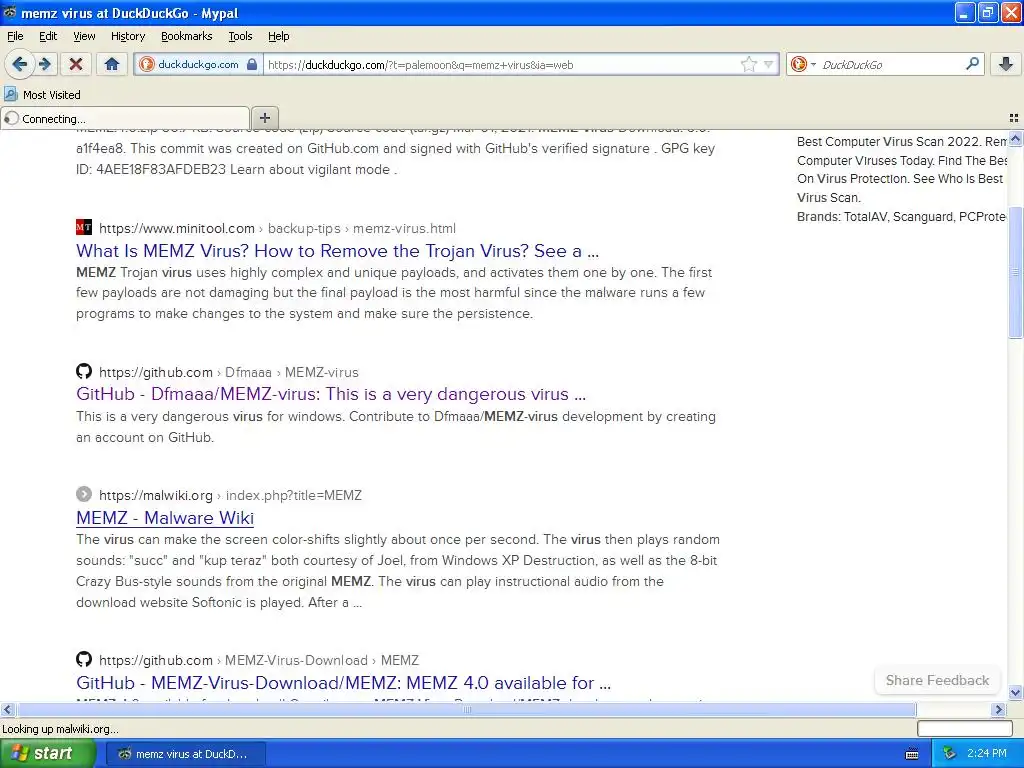Go forward with the Forward arrow button
The width and height of the screenshot is (1024, 768).
click(45, 64)
